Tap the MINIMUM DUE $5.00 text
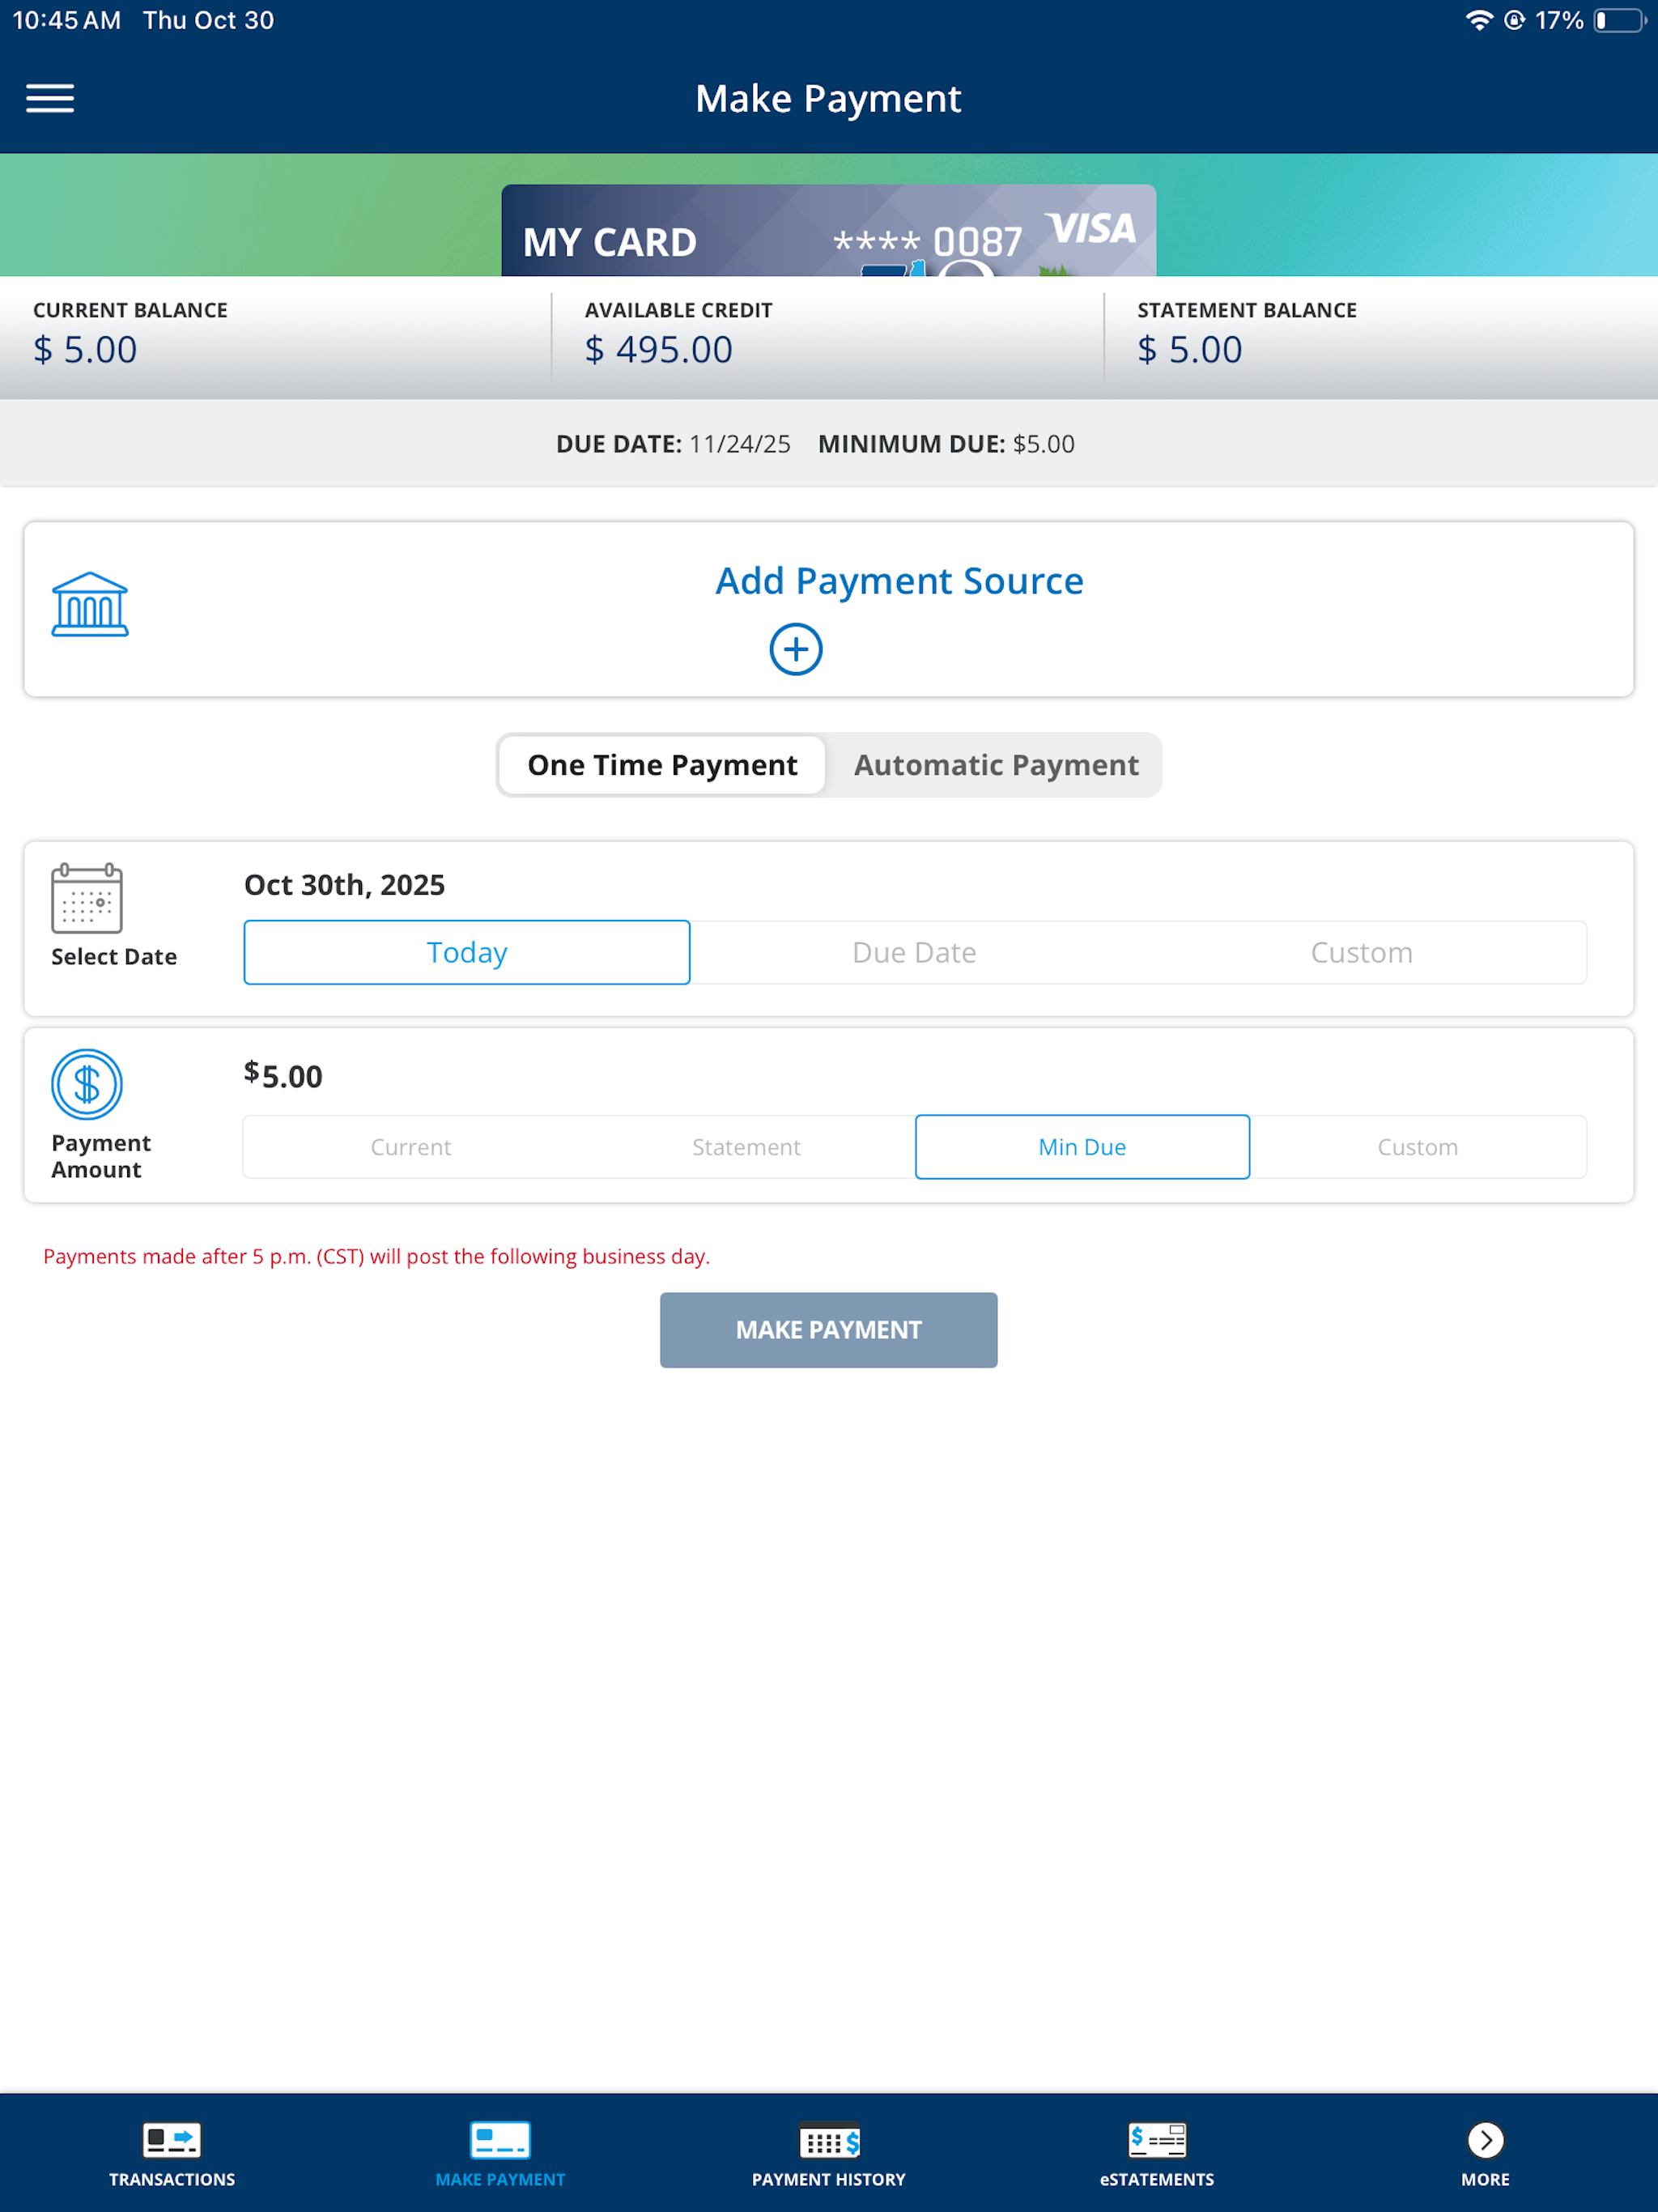The image size is (1658, 2212). click(946, 444)
